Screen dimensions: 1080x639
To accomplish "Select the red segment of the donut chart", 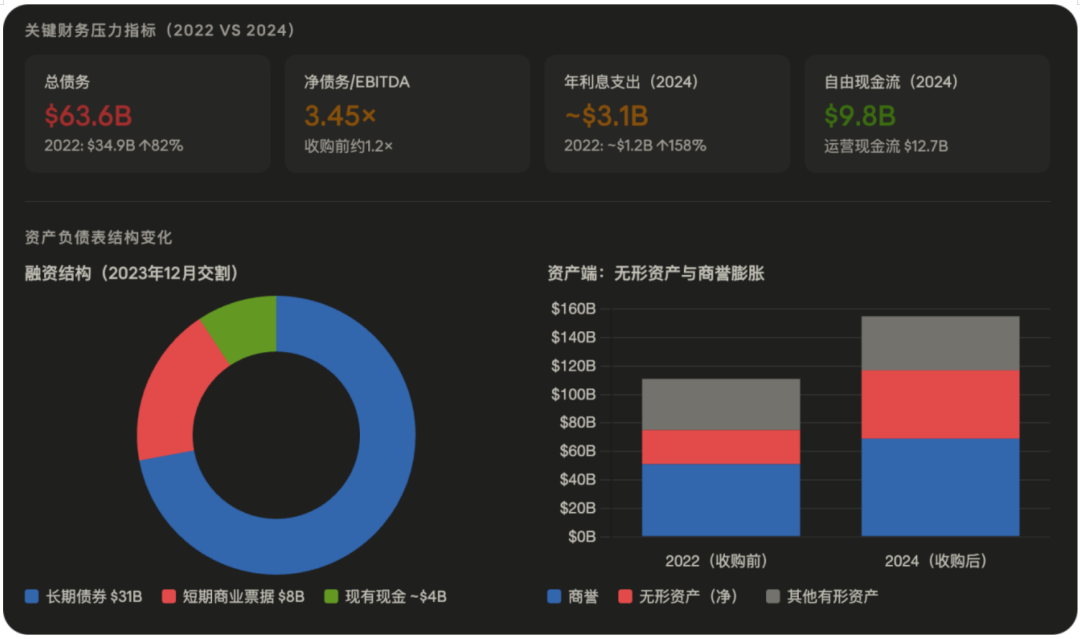I will click(x=167, y=392).
